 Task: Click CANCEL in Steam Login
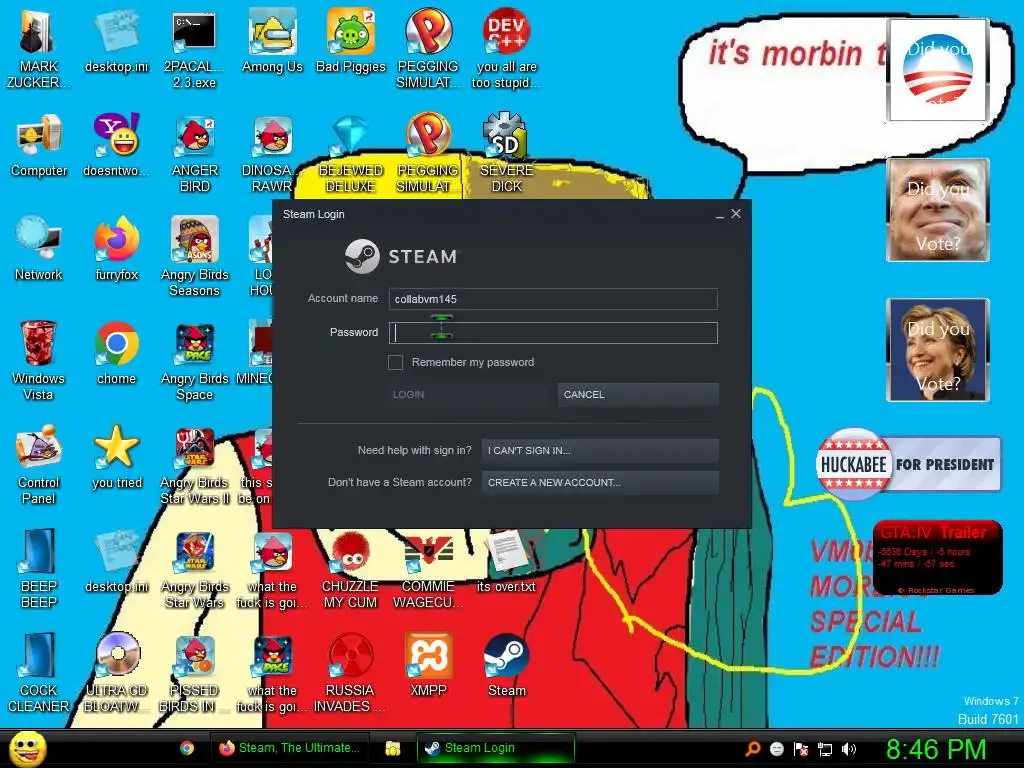(x=638, y=394)
